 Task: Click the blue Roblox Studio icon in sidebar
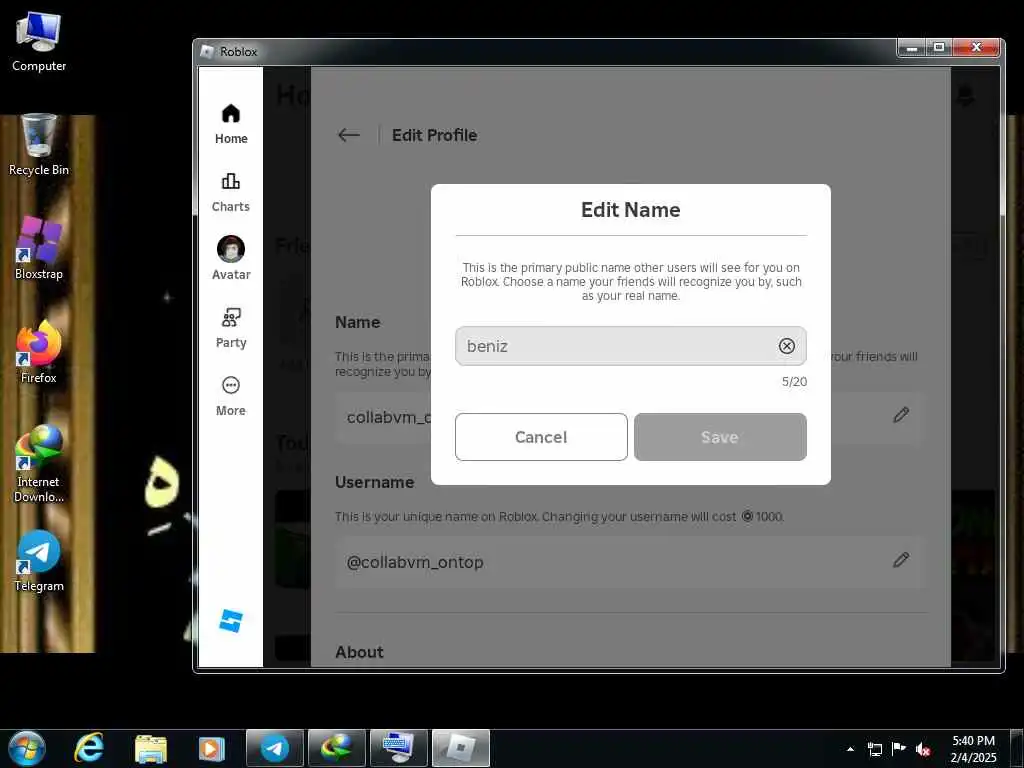pos(231,620)
